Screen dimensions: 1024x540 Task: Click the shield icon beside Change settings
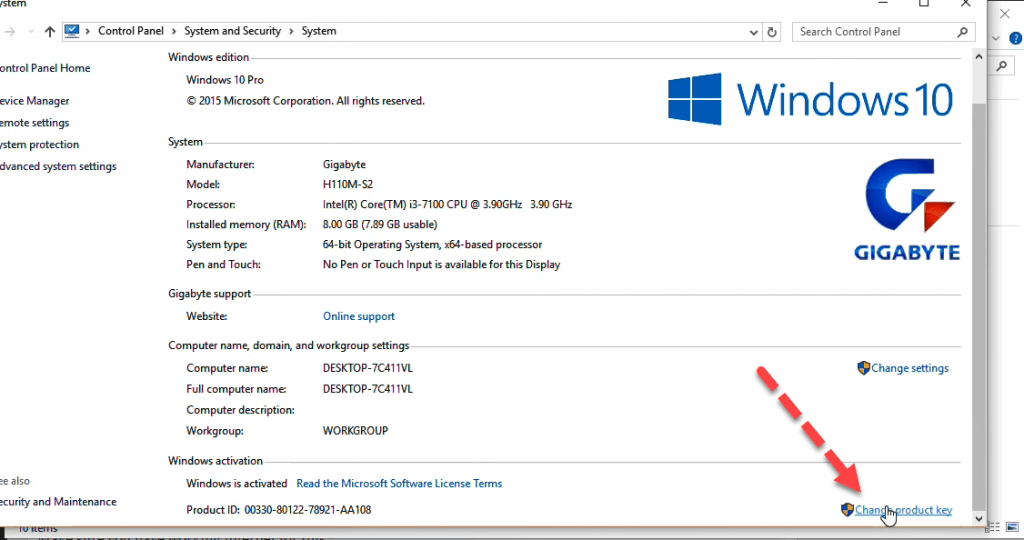tap(863, 368)
